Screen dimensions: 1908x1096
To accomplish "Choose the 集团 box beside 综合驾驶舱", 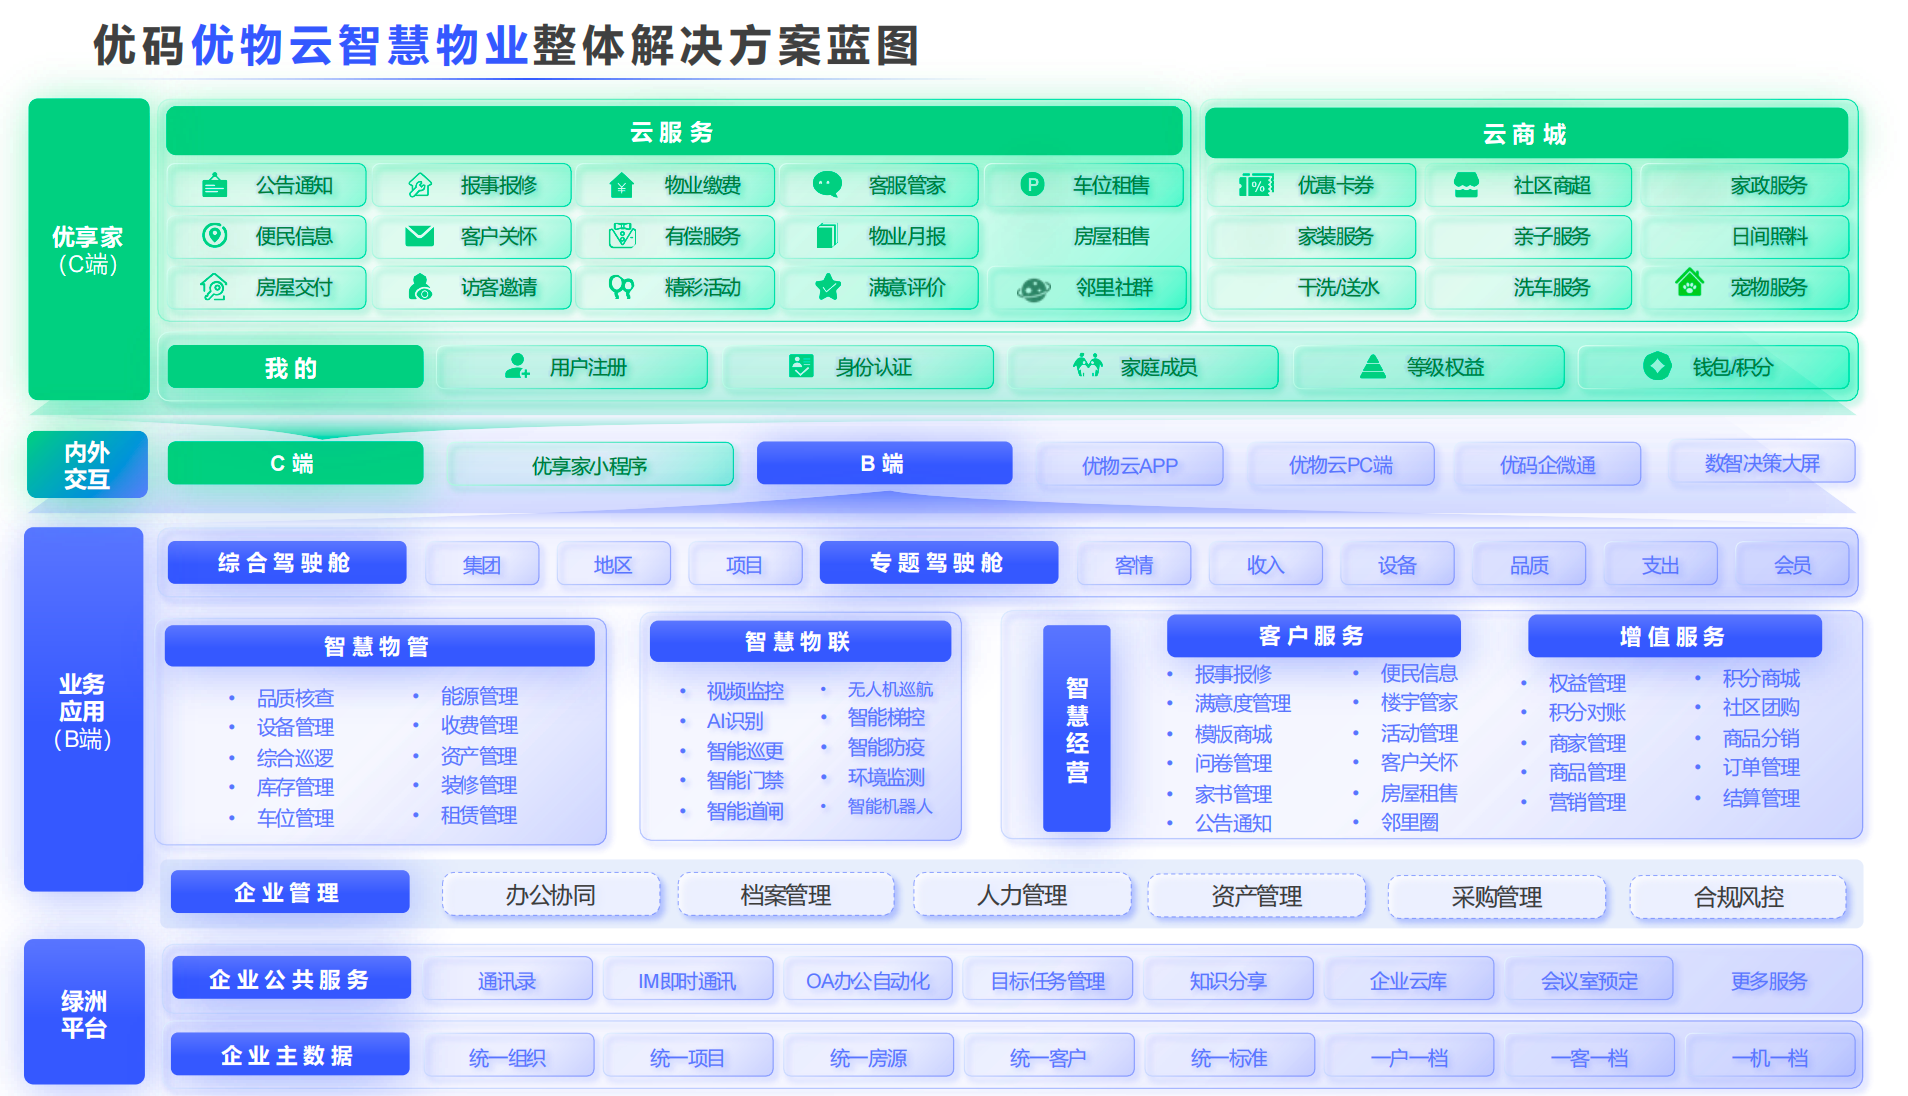I will [483, 565].
